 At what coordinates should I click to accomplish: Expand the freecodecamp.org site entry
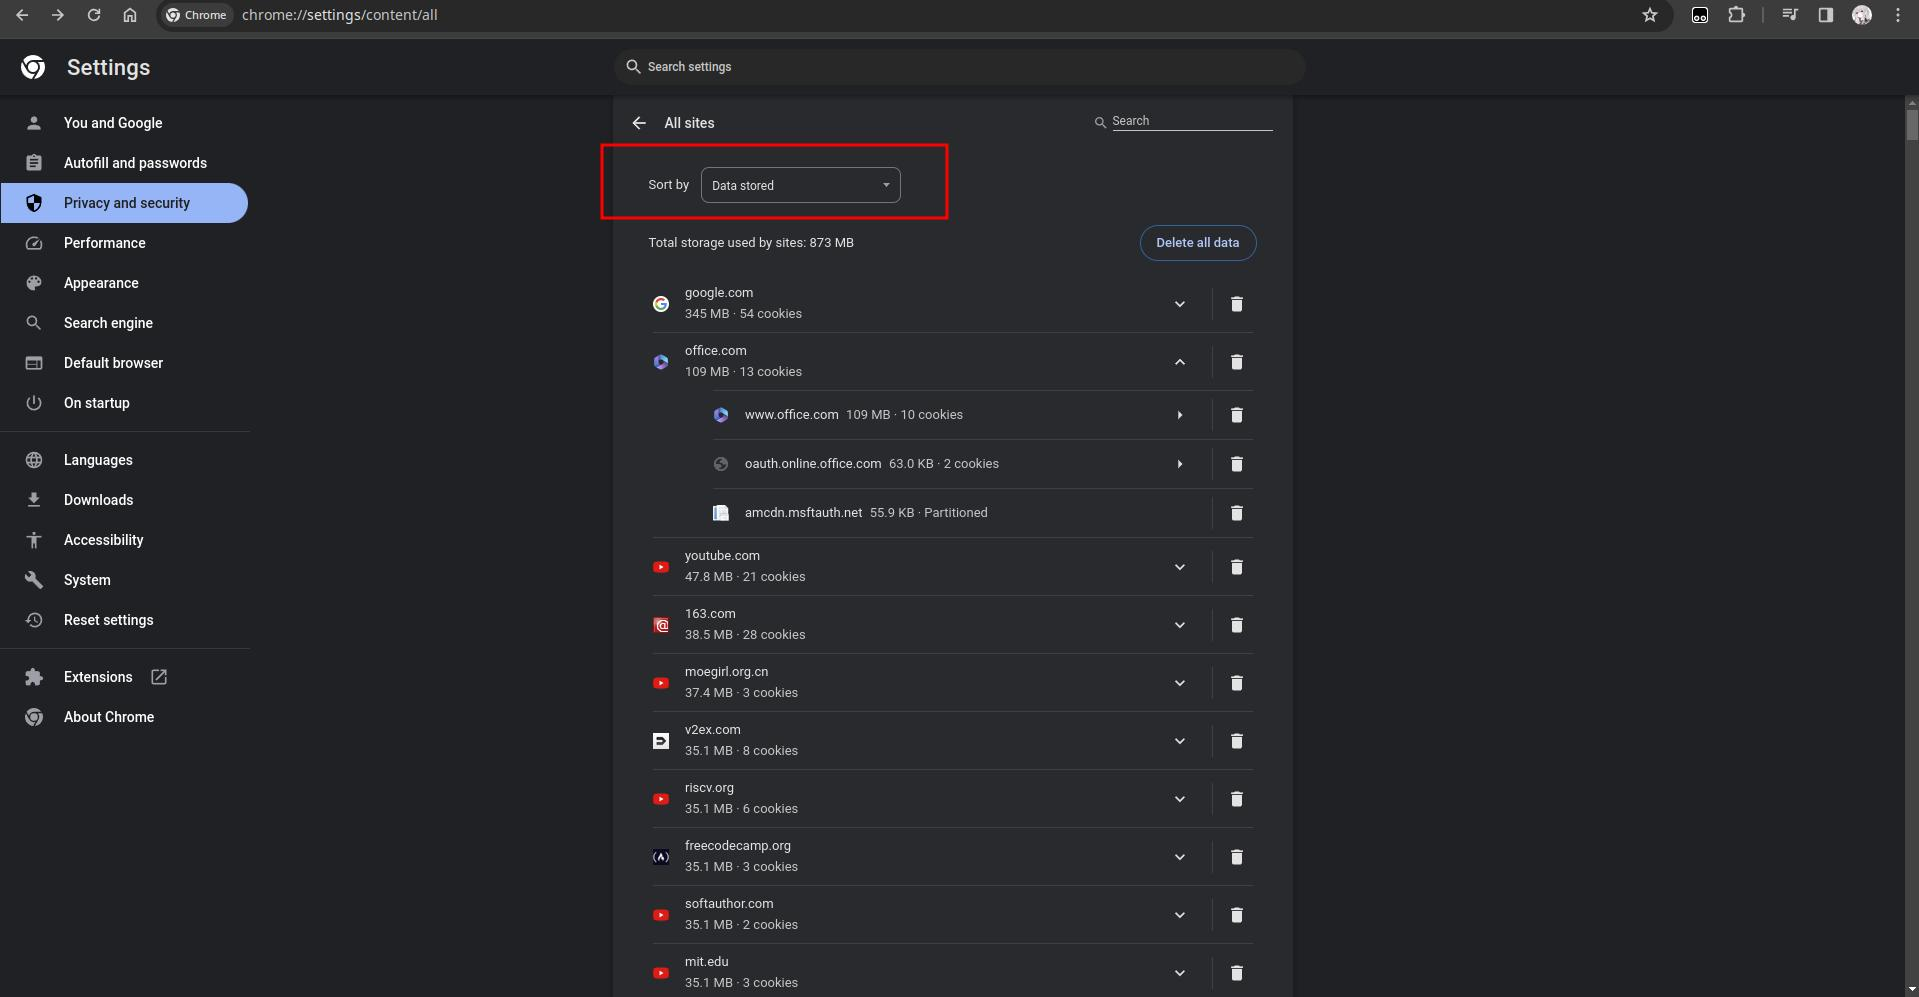click(1180, 857)
